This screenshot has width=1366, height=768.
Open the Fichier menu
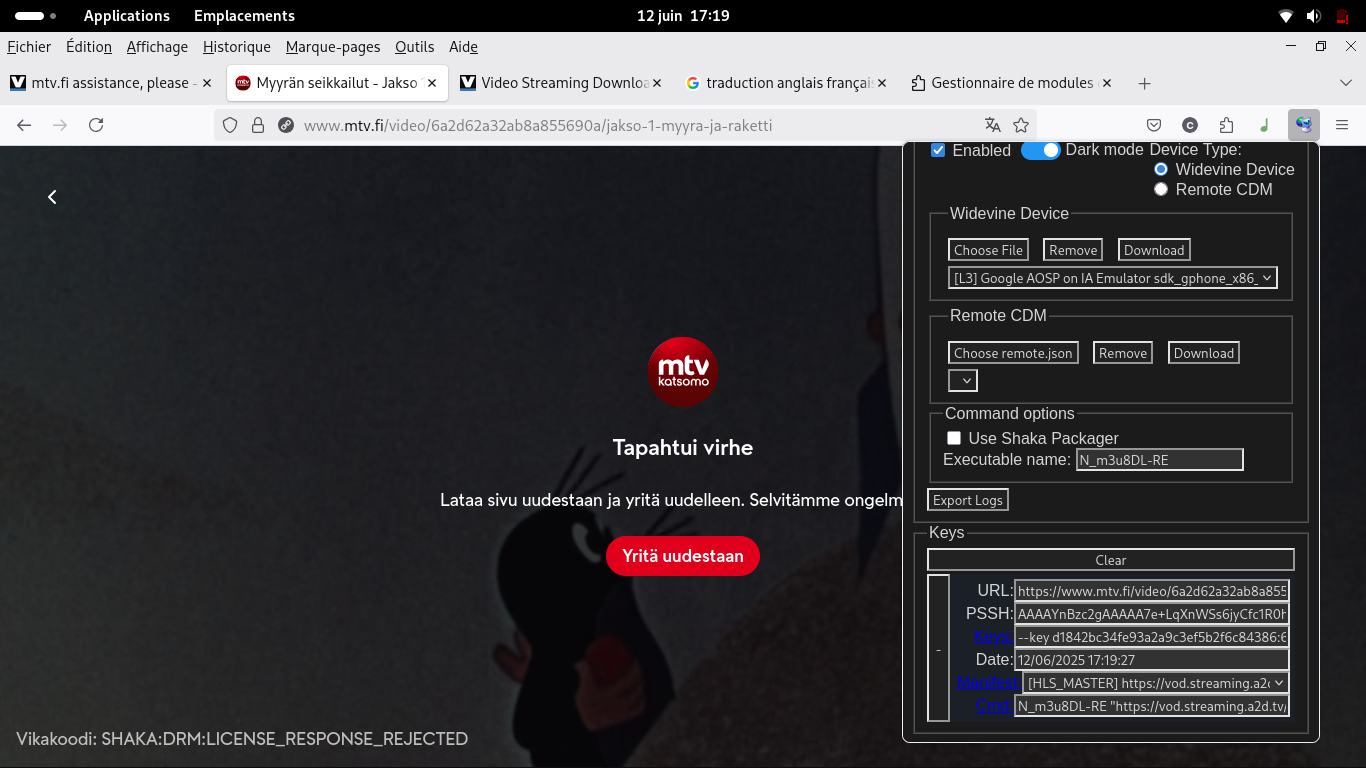(x=29, y=47)
